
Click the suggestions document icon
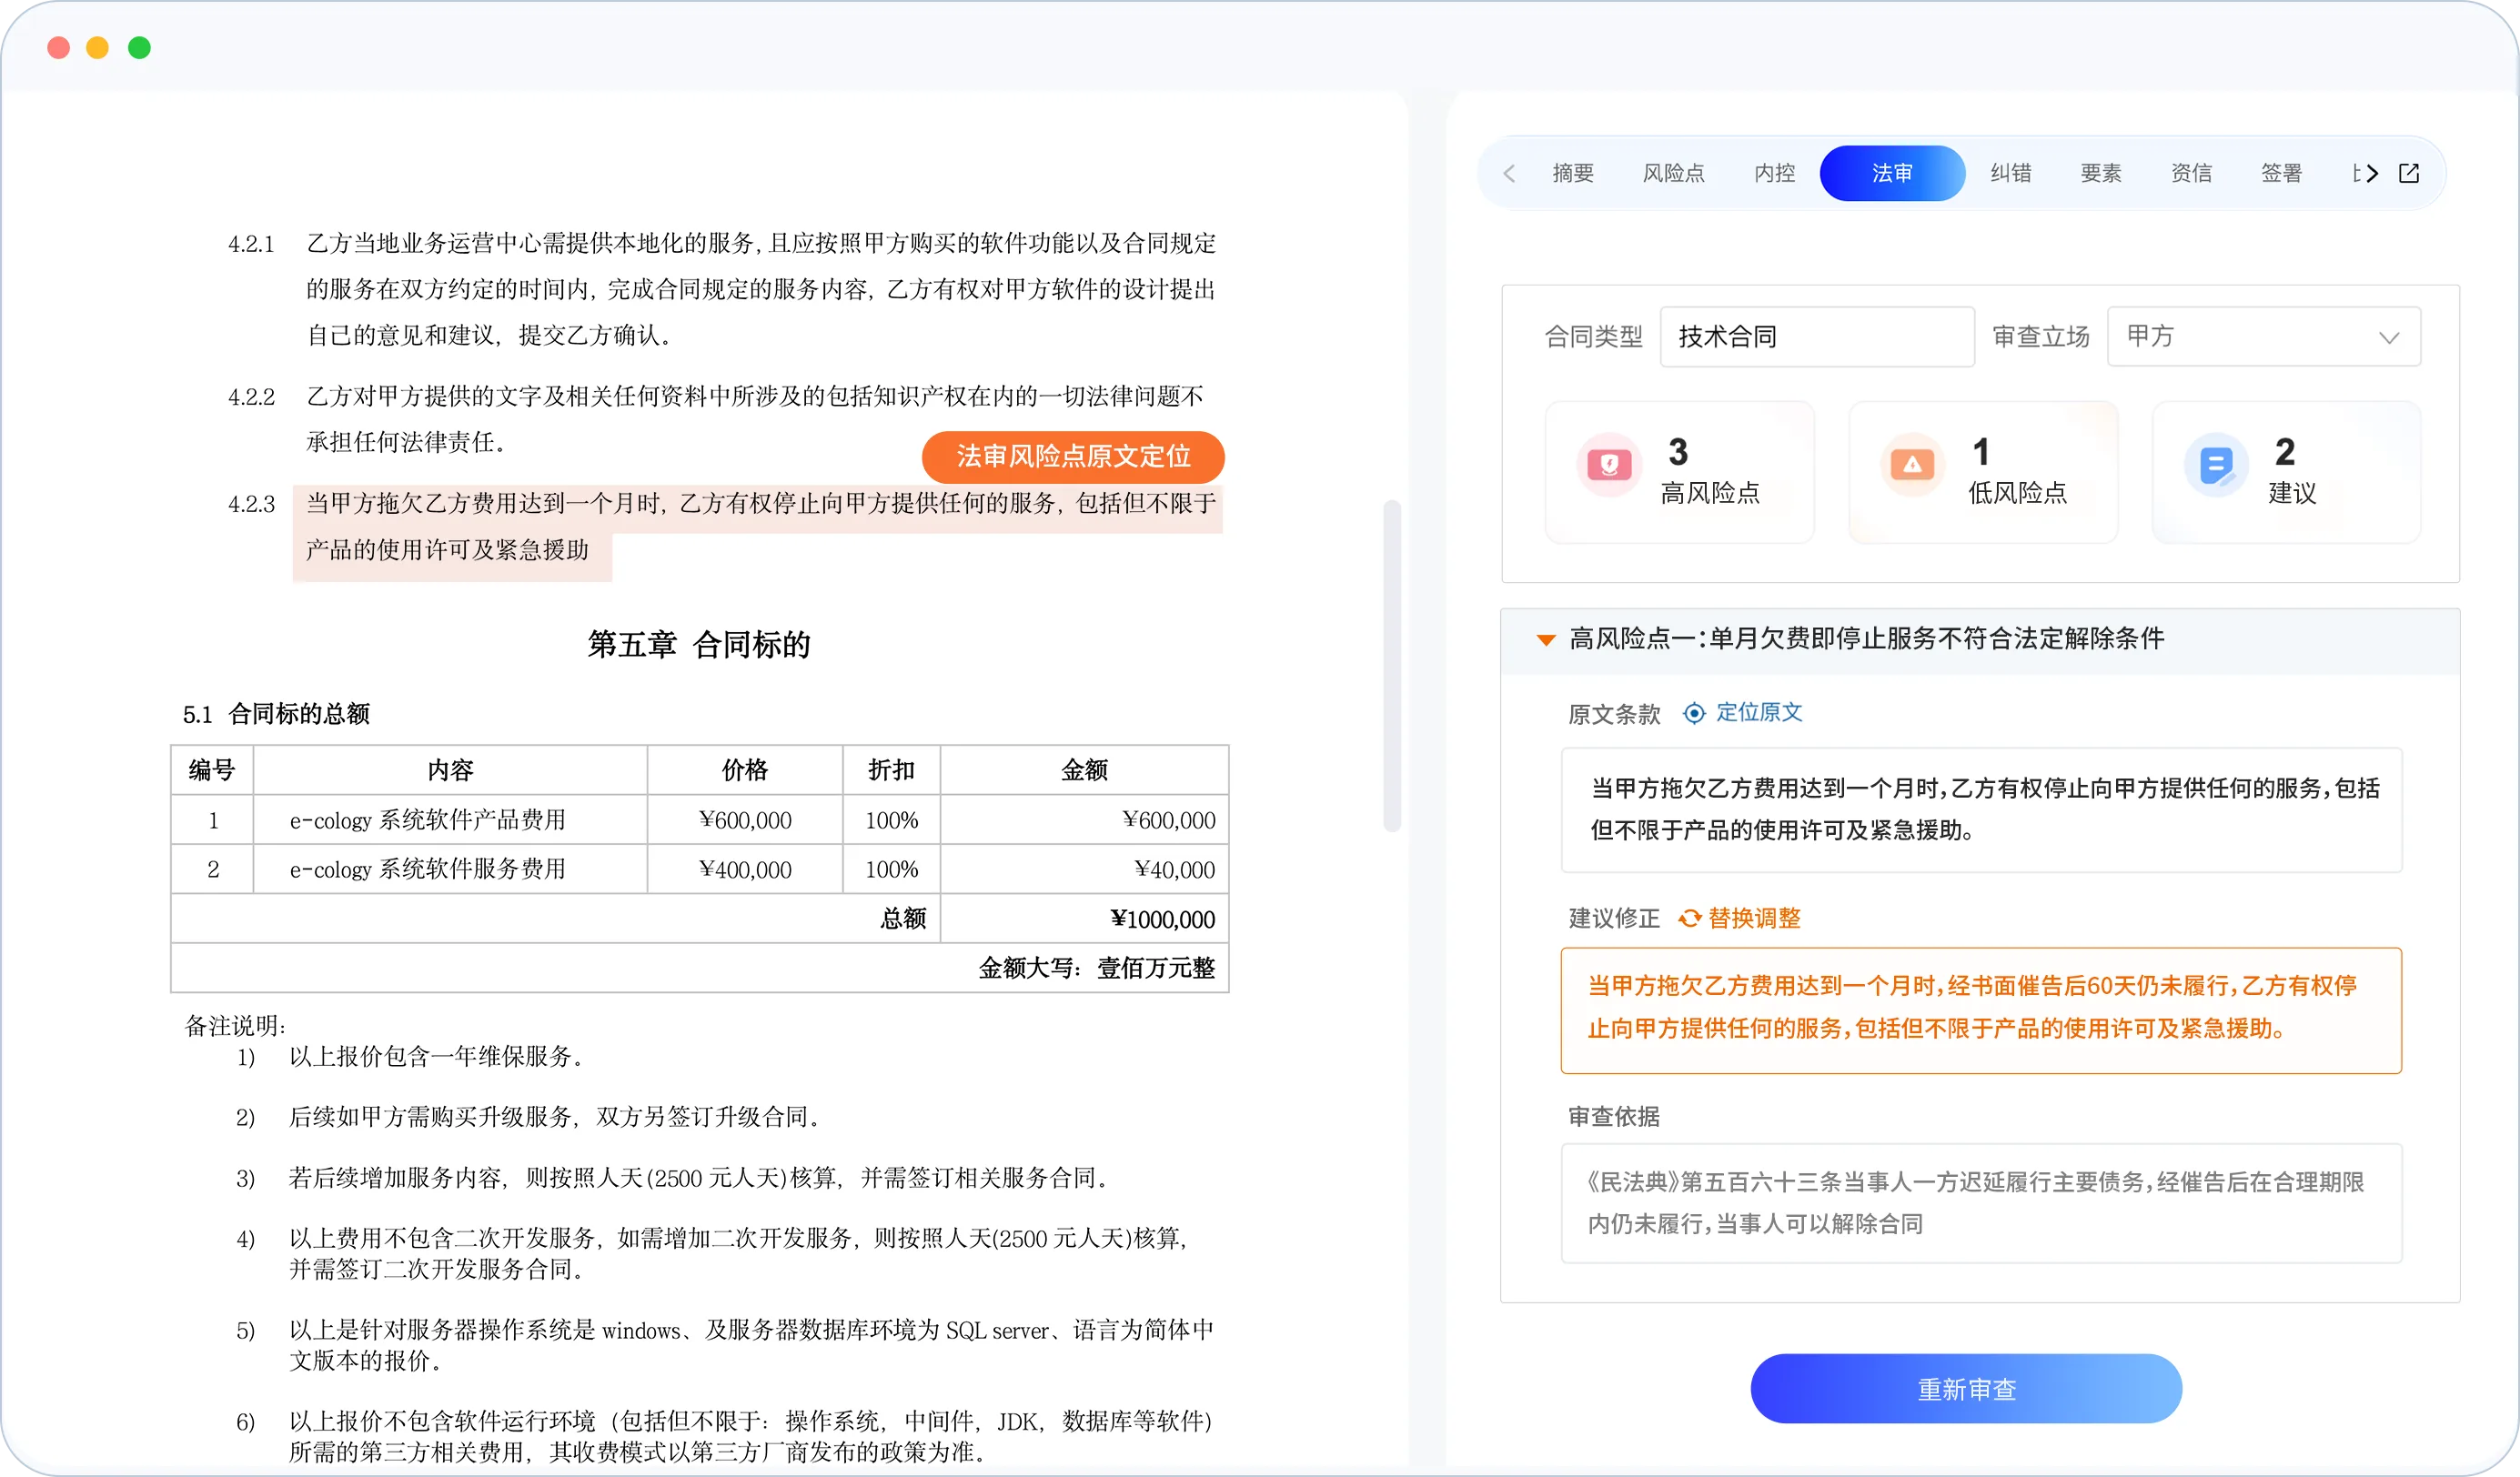pos(2216,465)
